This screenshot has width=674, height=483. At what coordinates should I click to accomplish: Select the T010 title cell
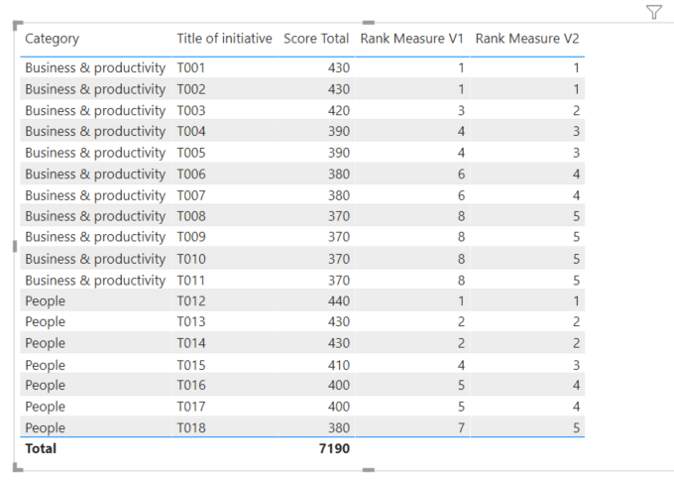pos(191,260)
